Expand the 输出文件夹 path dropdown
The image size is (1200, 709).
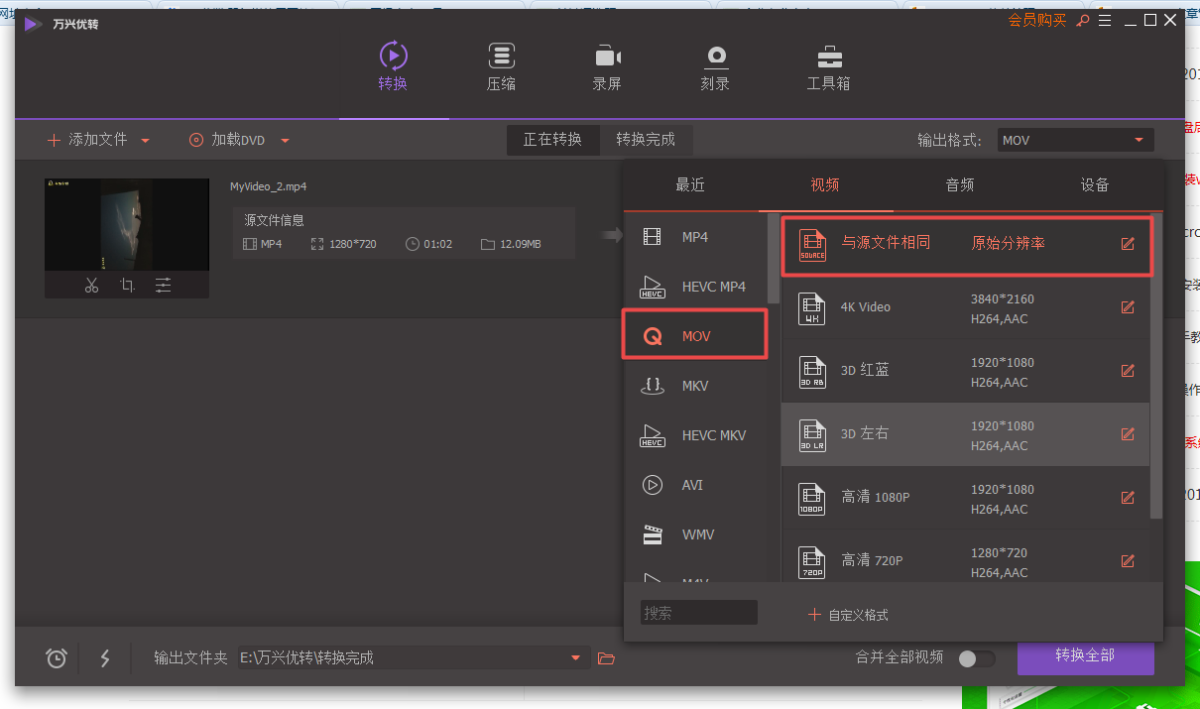(576, 658)
